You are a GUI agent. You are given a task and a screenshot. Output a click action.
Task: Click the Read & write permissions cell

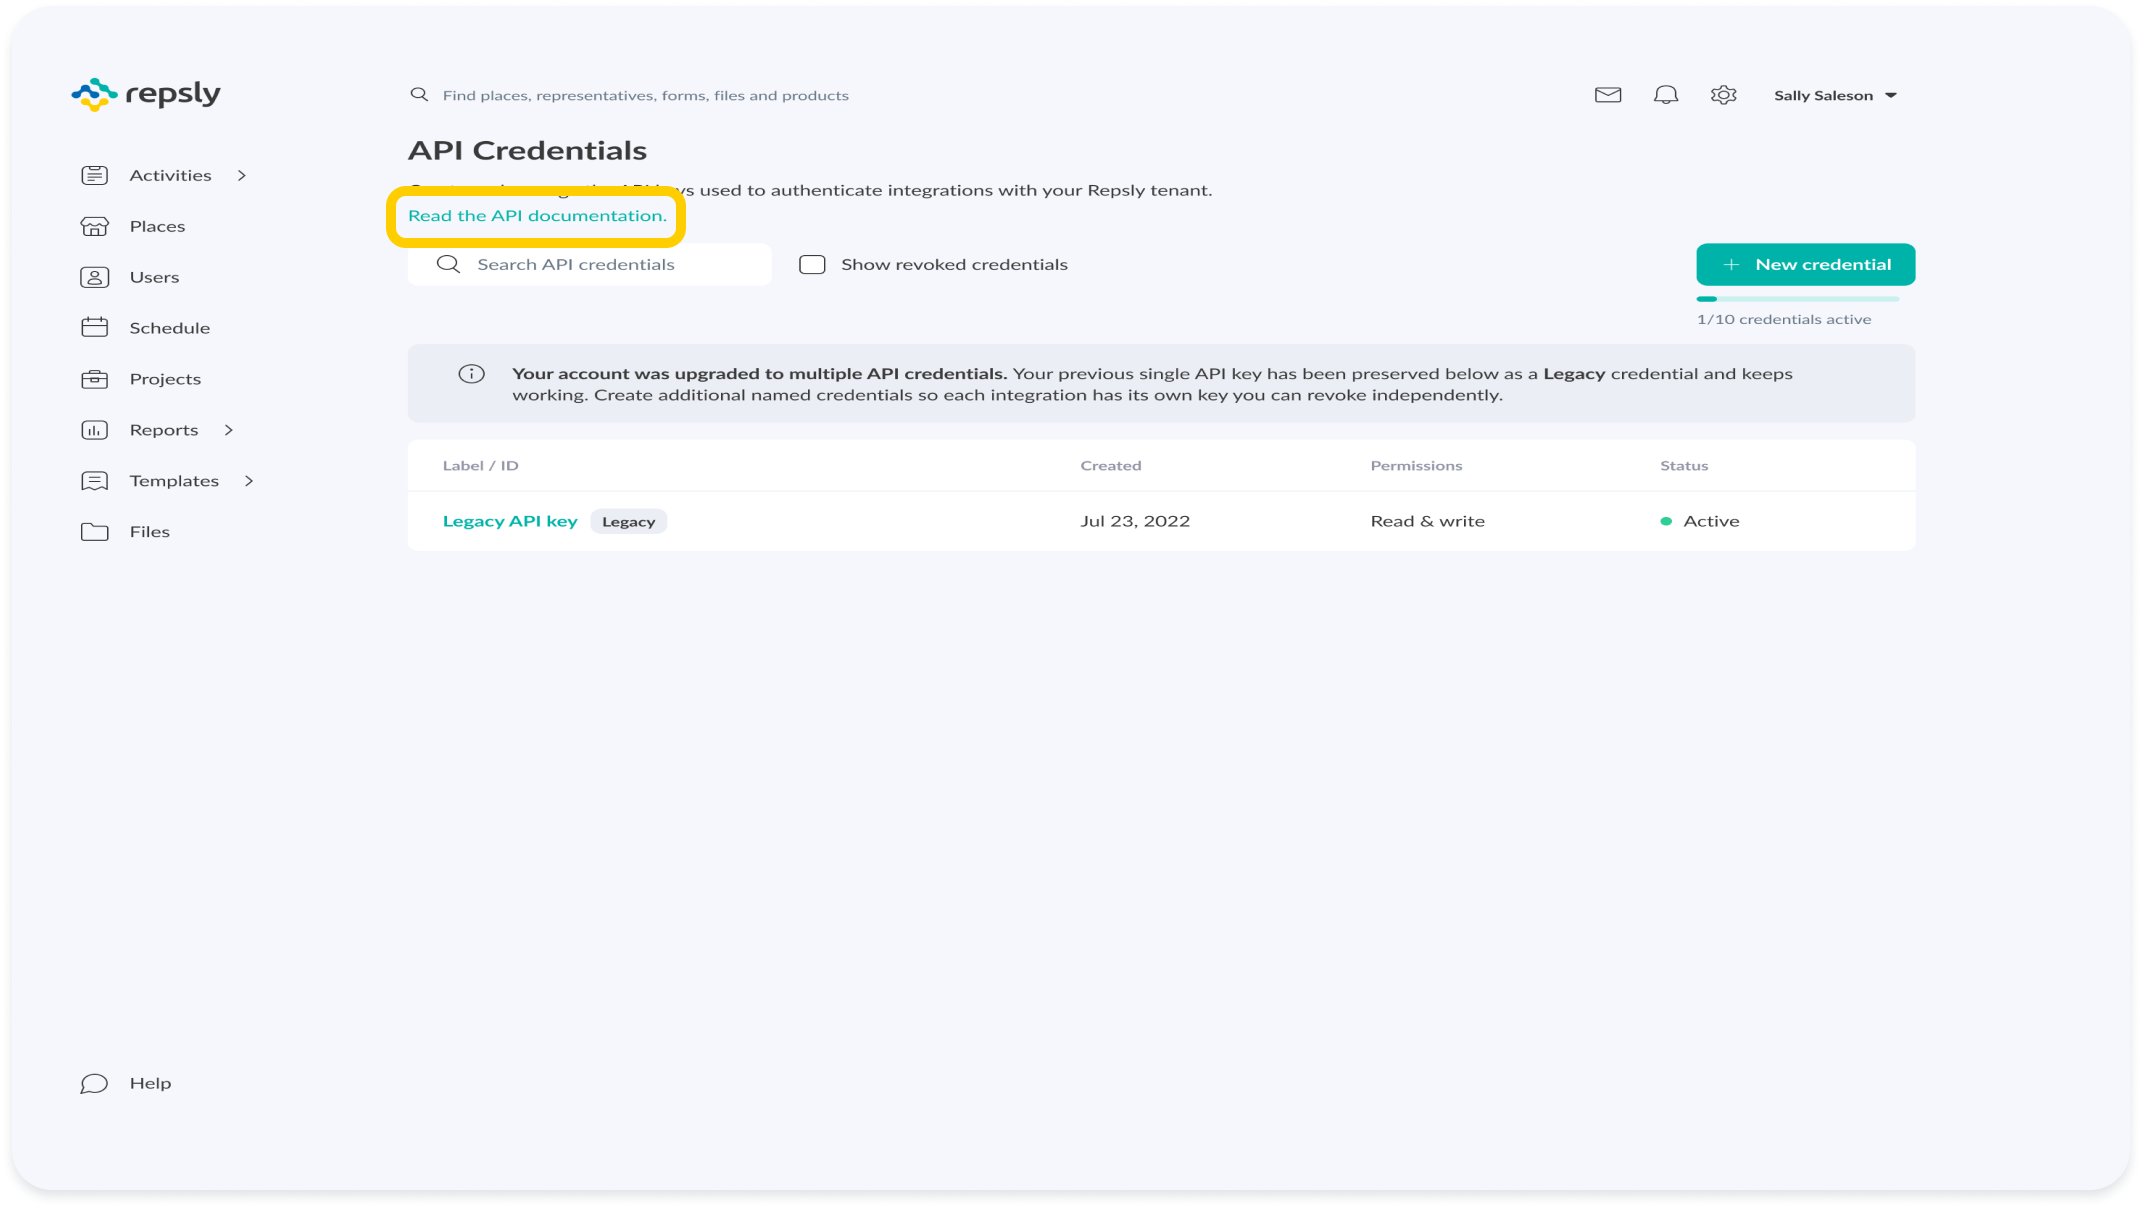[1427, 521]
